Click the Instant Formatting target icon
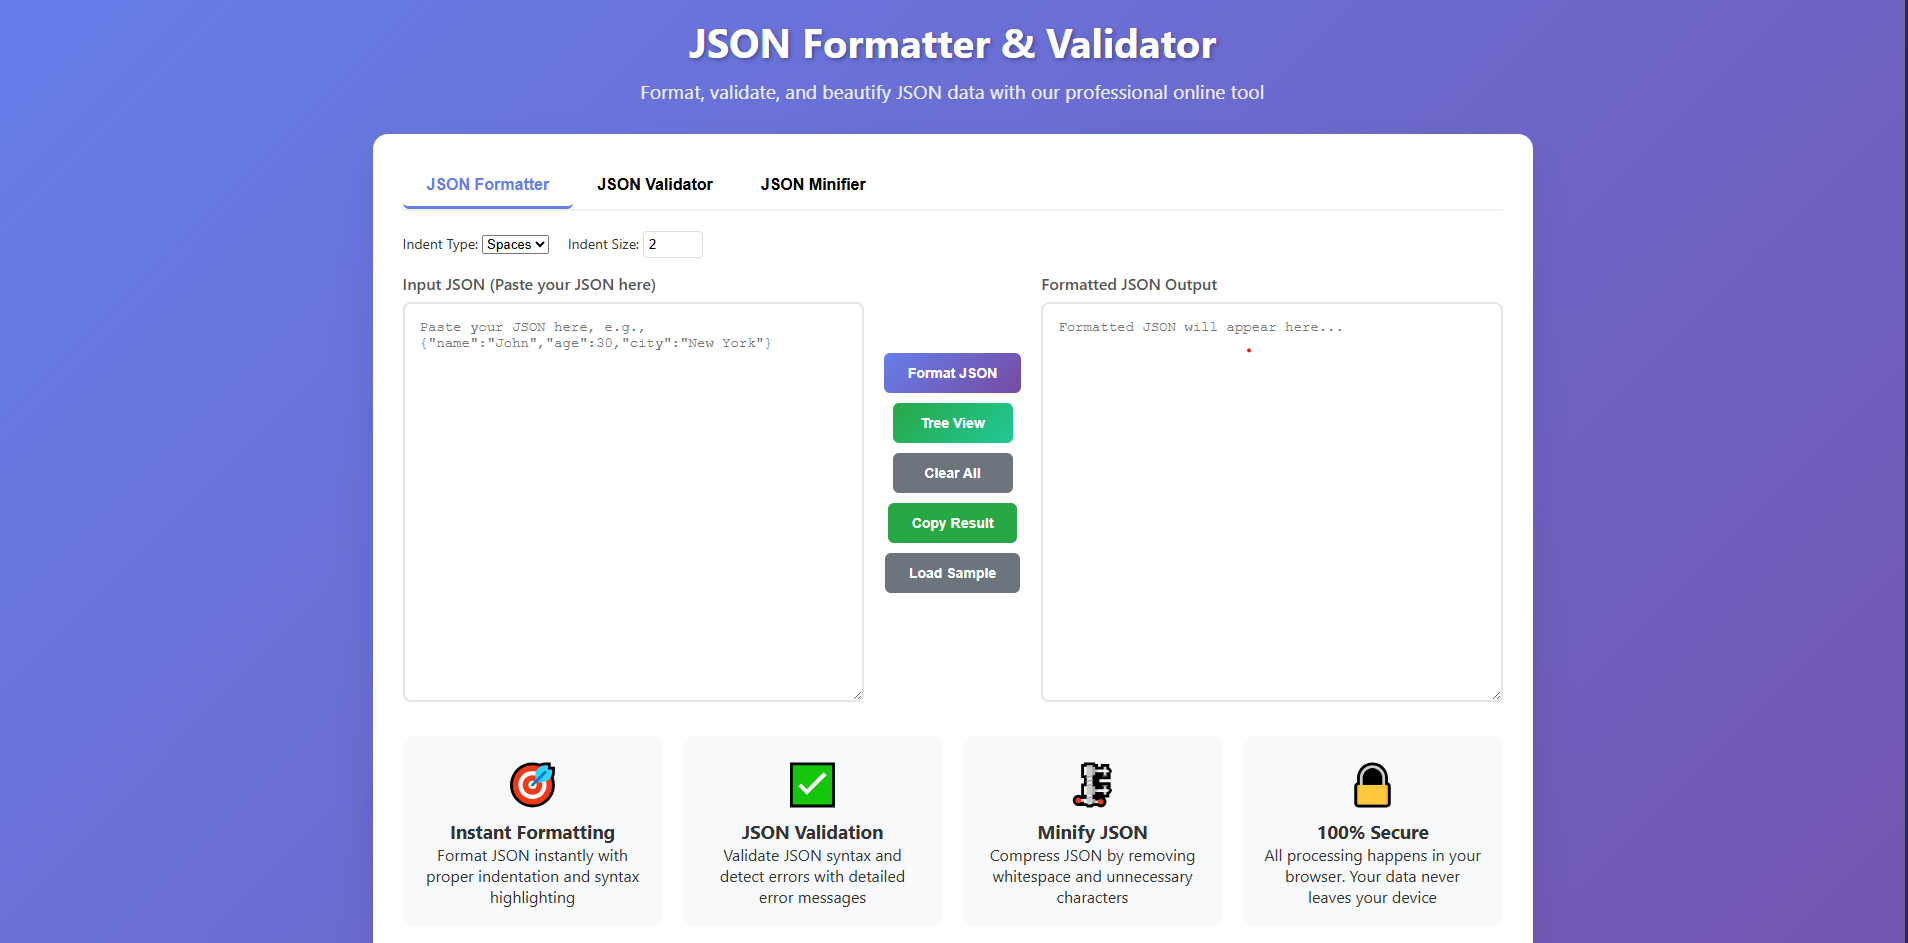This screenshot has width=1908, height=943. (x=532, y=784)
